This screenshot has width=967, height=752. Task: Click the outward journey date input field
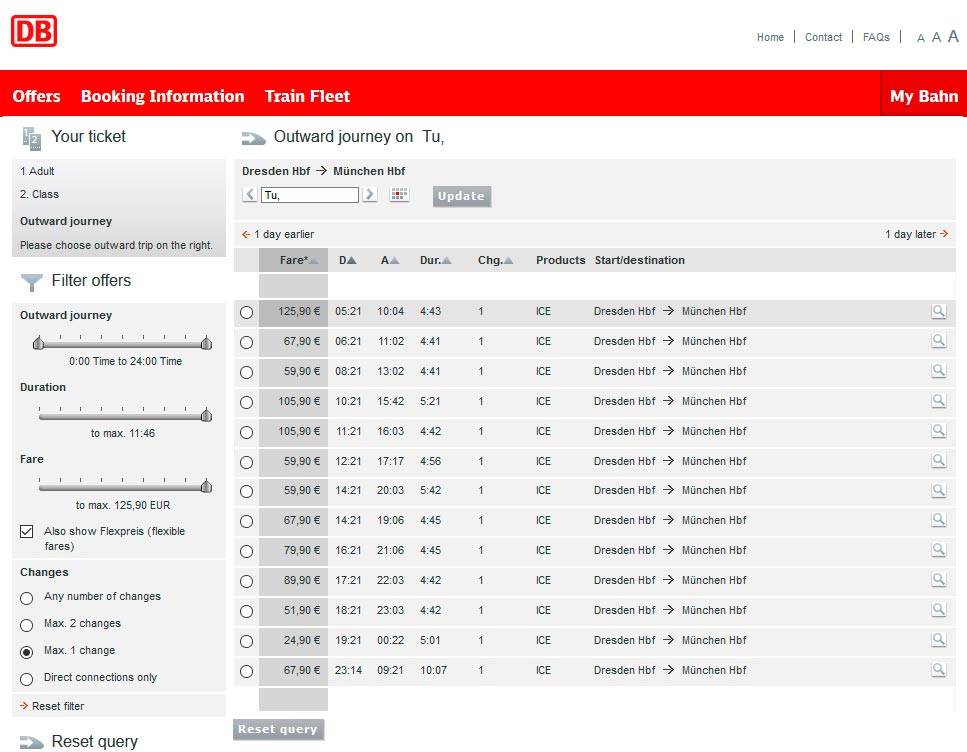(309, 196)
